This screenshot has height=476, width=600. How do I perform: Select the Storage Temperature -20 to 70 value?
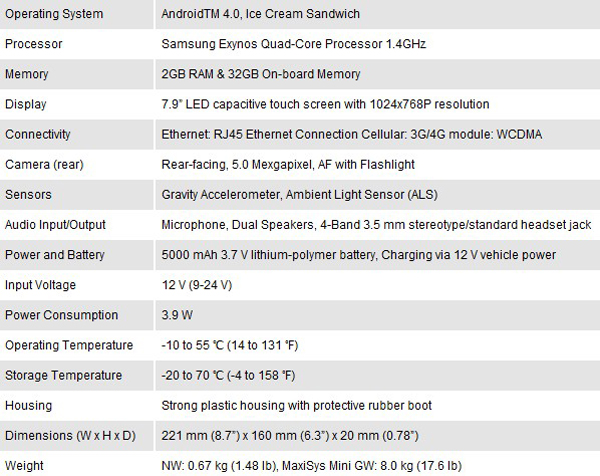(x=228, y=375)
